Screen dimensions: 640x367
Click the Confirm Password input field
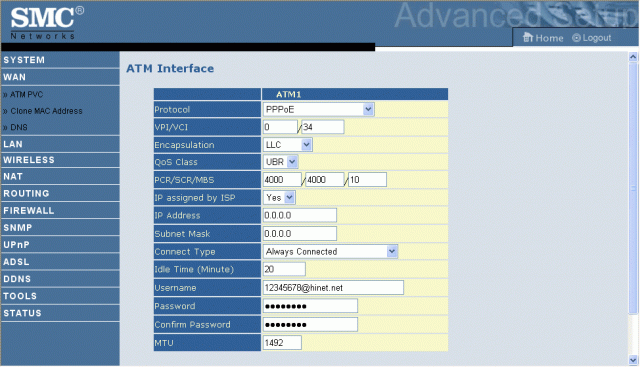pyautogui.click(x=310, y=325)
